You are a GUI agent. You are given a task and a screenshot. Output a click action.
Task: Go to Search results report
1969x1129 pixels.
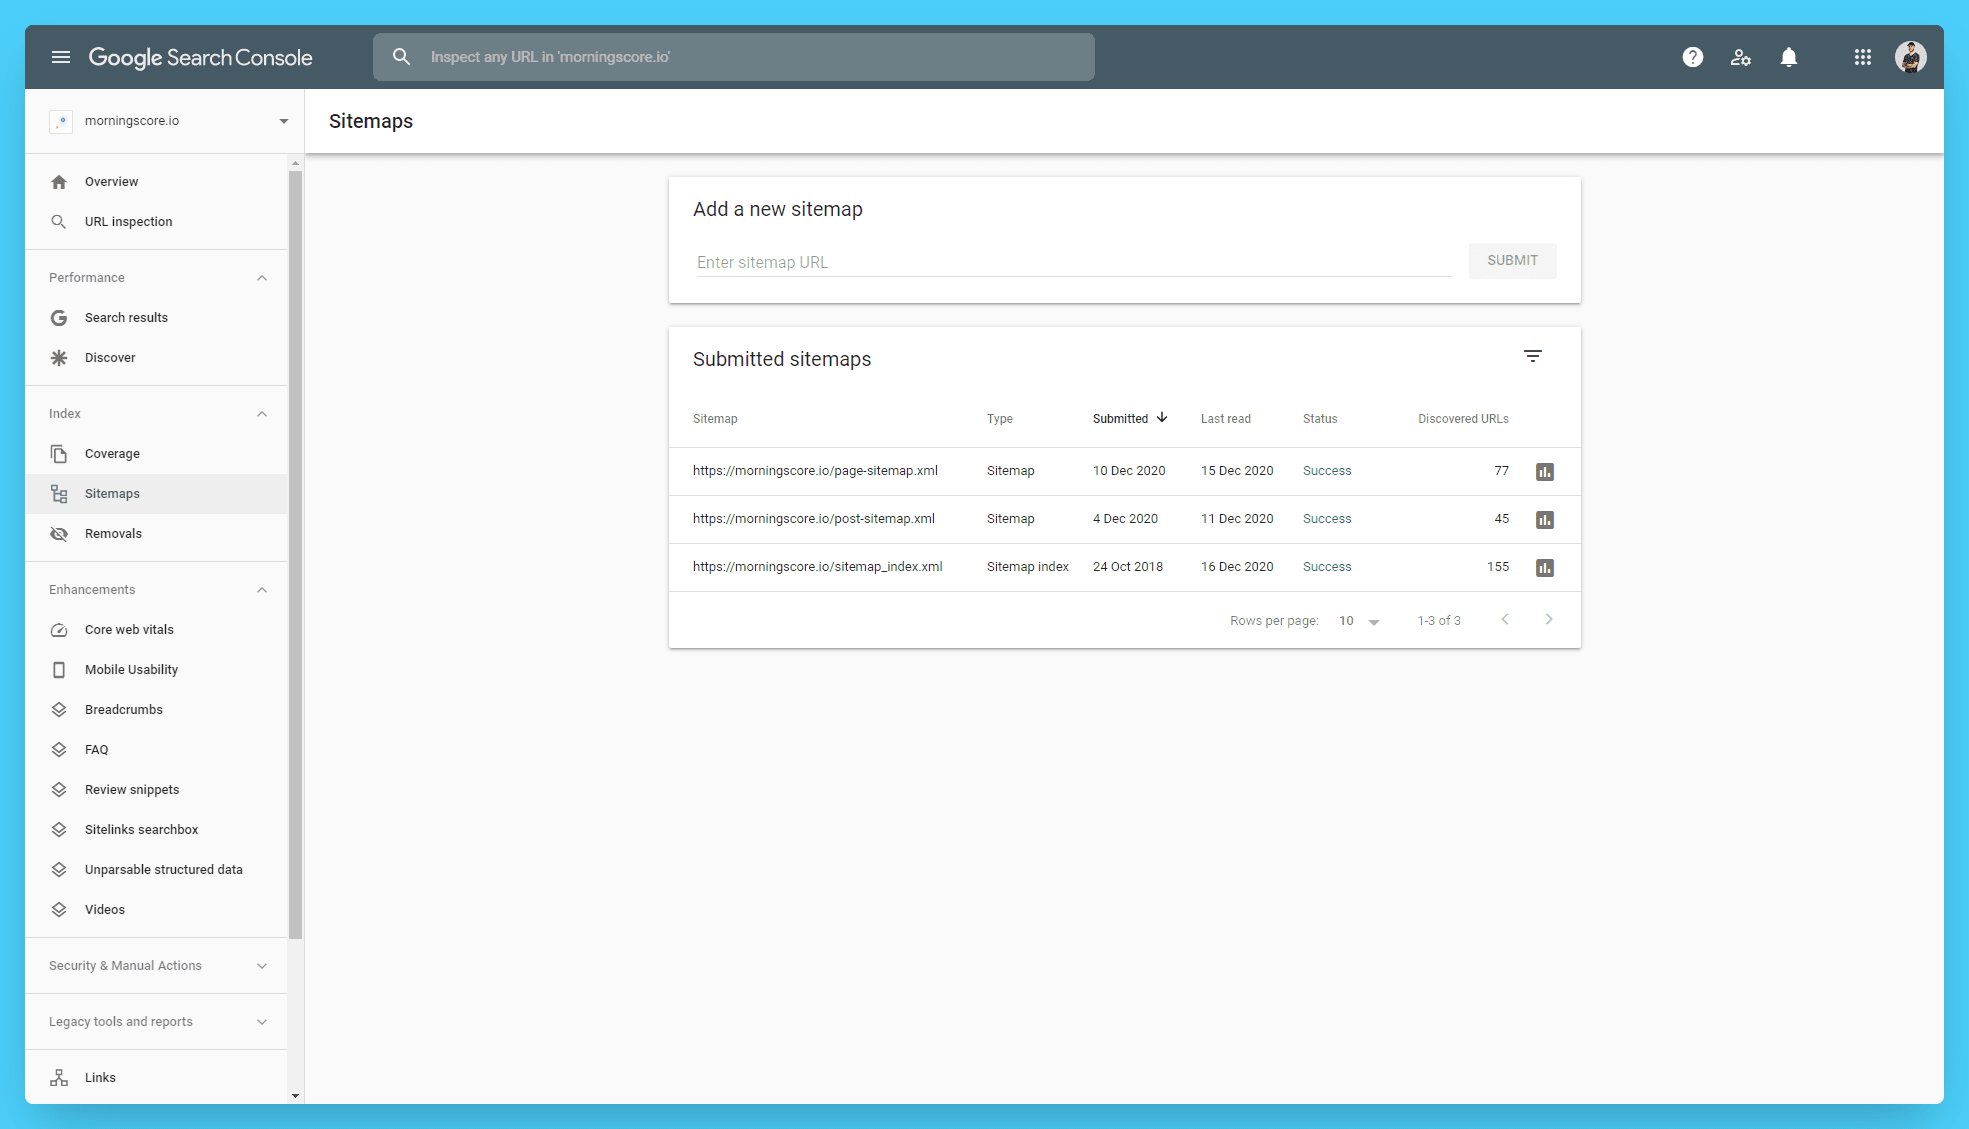pos(156,318)
